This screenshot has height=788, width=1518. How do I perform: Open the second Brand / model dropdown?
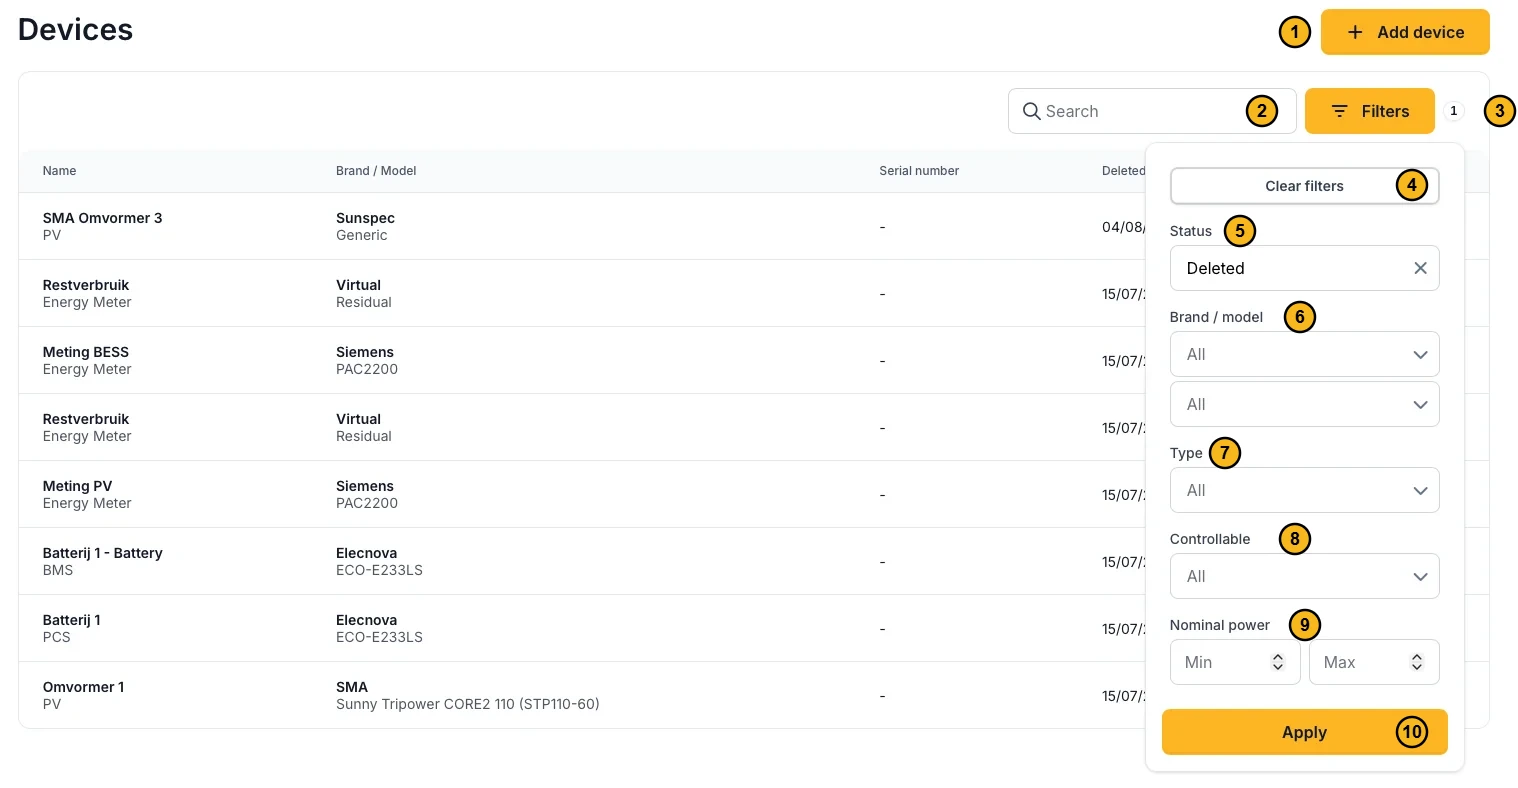(x=1304, y=404)
